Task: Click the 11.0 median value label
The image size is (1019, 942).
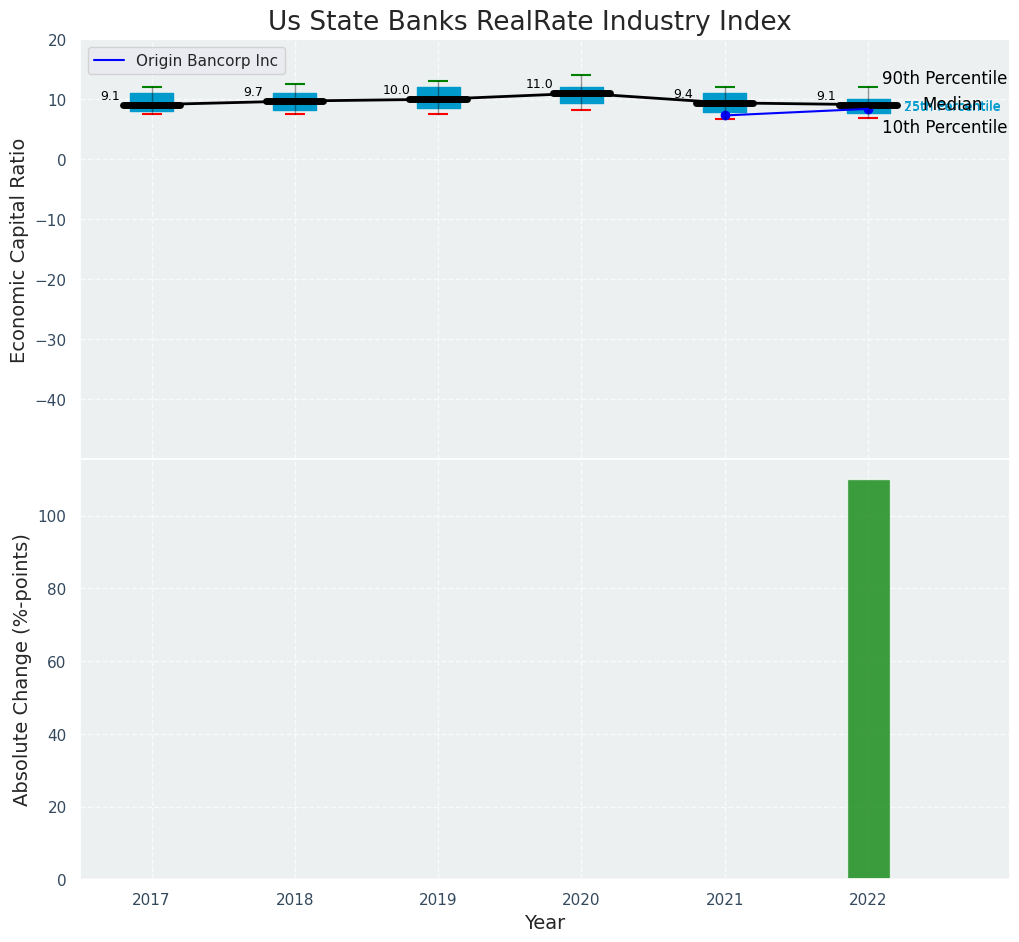Action: (x=539, y=84)
